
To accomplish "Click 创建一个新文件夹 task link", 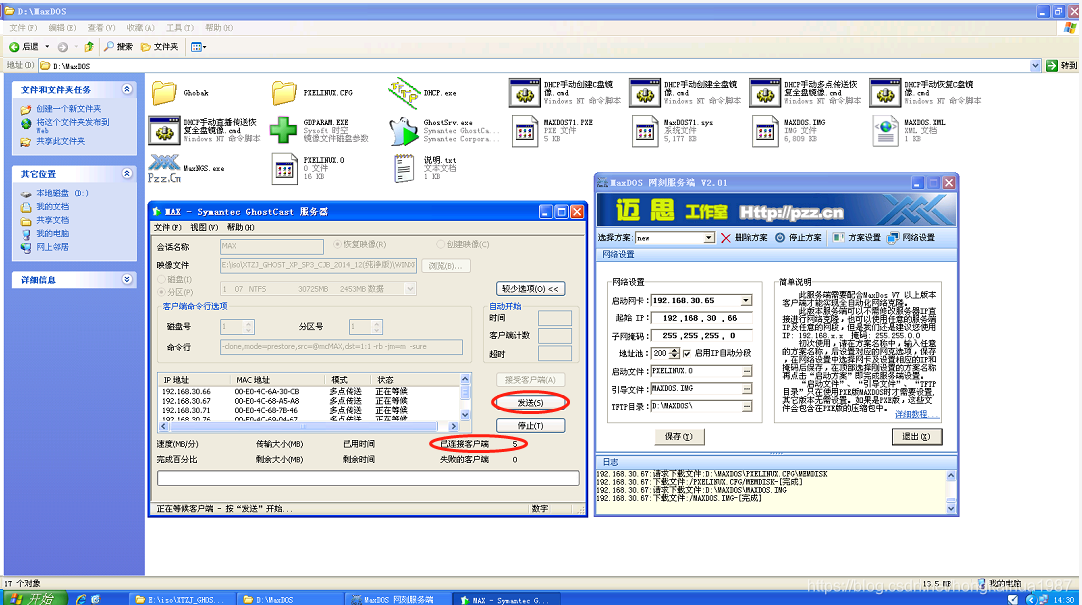I will [68, 108].
